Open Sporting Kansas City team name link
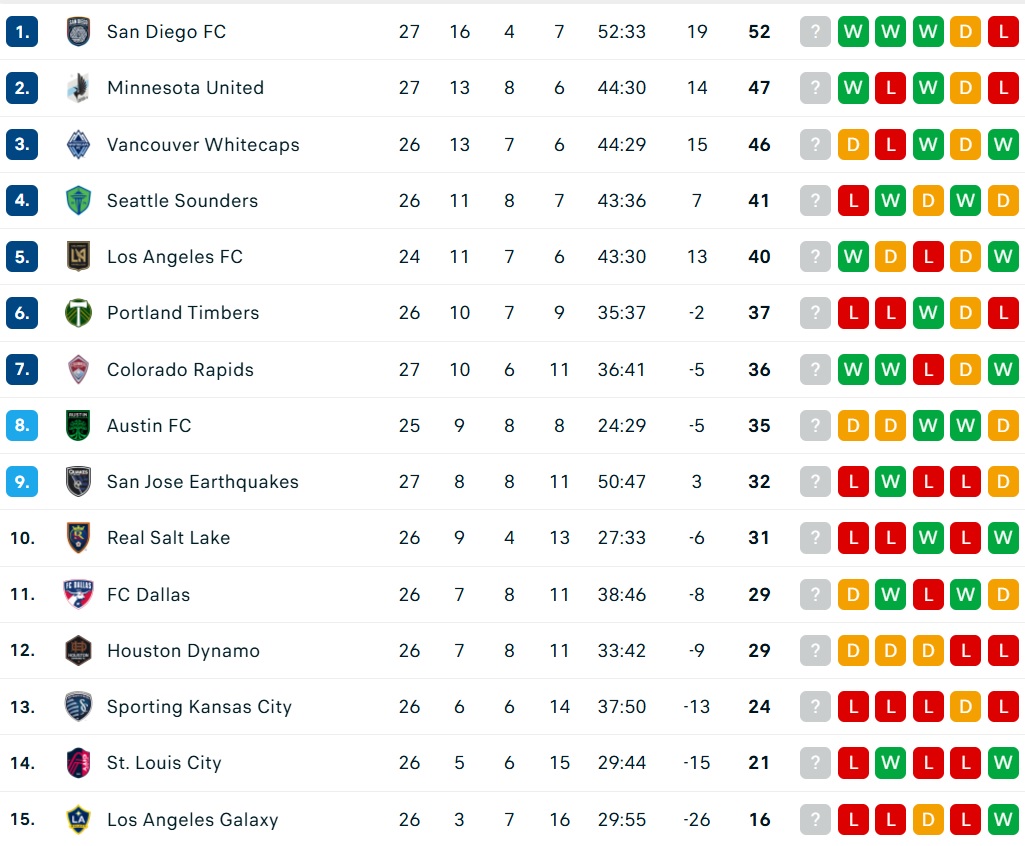 coord(199,707)
